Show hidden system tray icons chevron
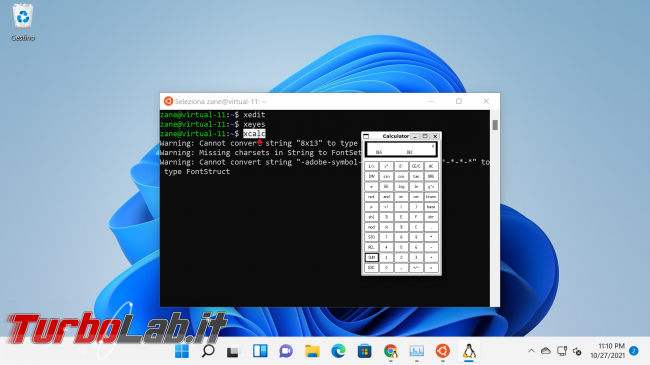 click(x=531, y=351)
